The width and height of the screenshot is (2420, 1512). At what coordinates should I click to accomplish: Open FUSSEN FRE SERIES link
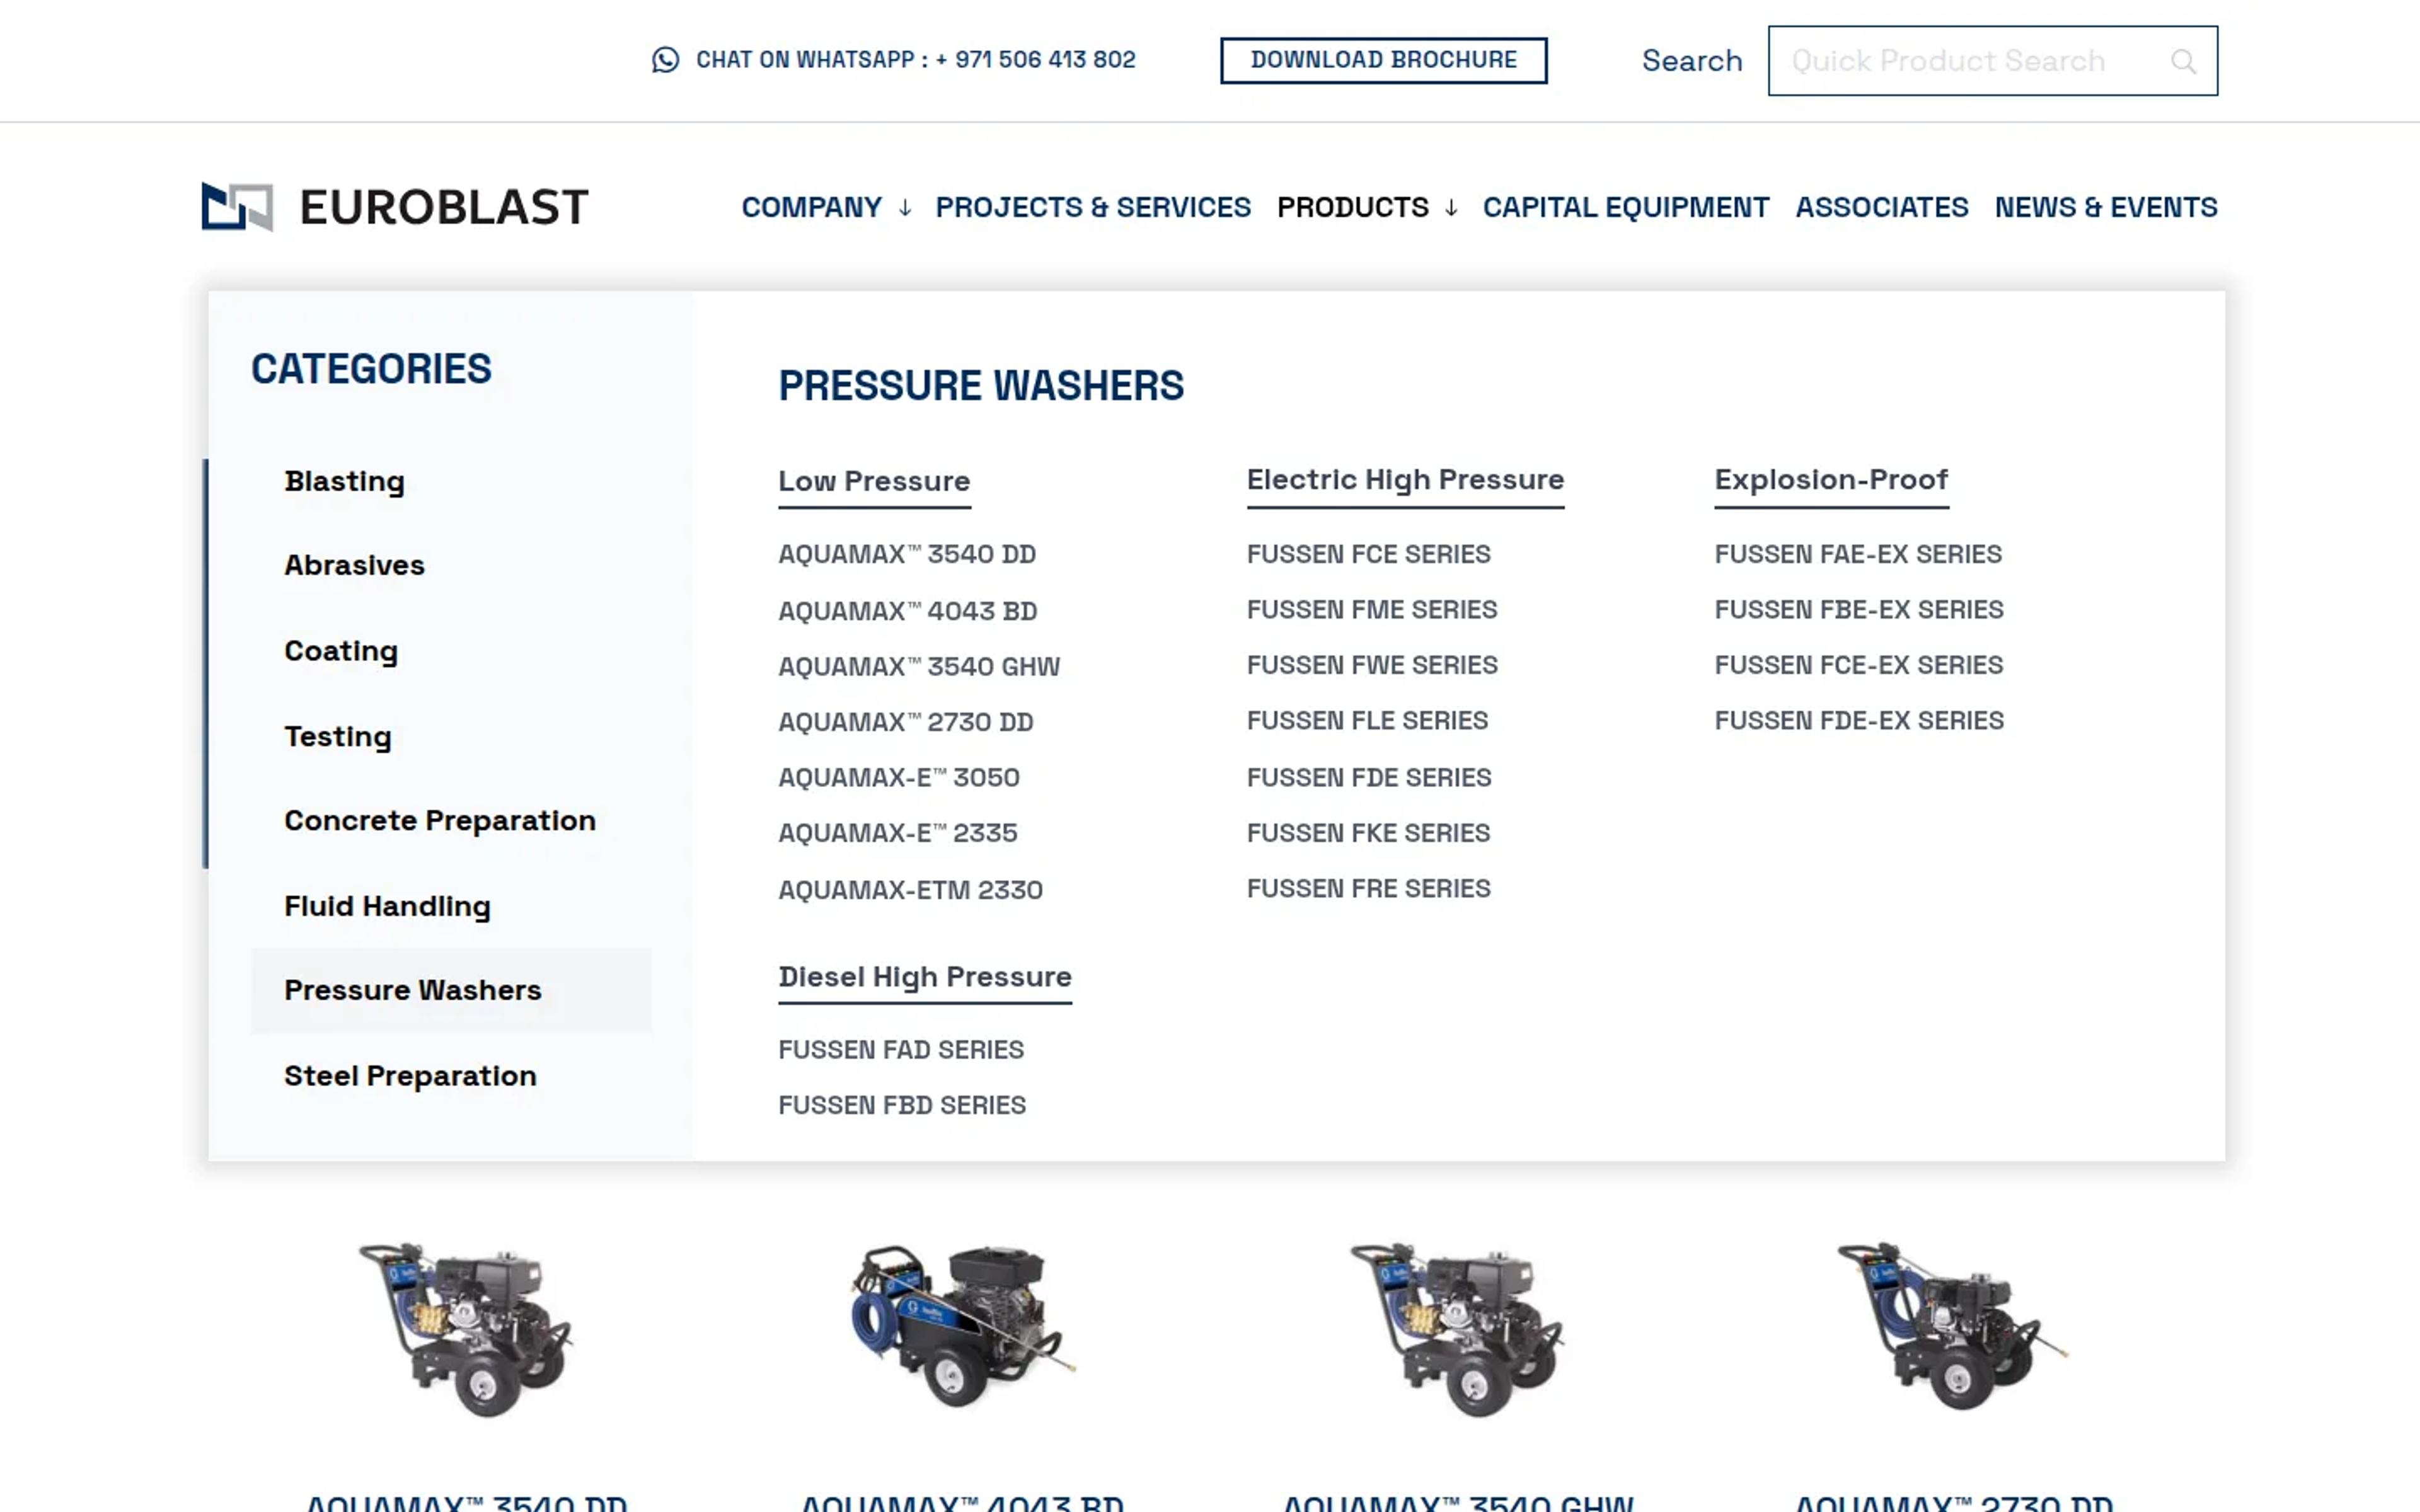pos(1368,888)
